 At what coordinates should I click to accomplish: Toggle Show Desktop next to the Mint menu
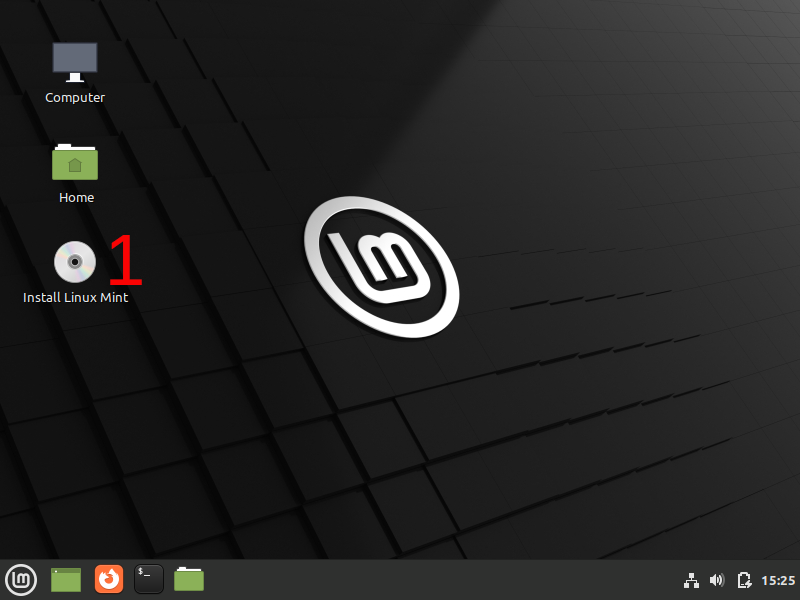coord(64,579)
